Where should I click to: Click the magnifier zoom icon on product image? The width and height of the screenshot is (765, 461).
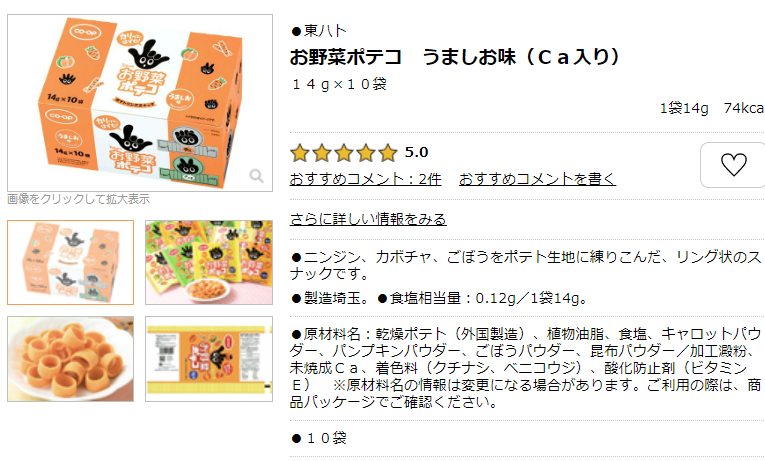(x=256, y=176)
